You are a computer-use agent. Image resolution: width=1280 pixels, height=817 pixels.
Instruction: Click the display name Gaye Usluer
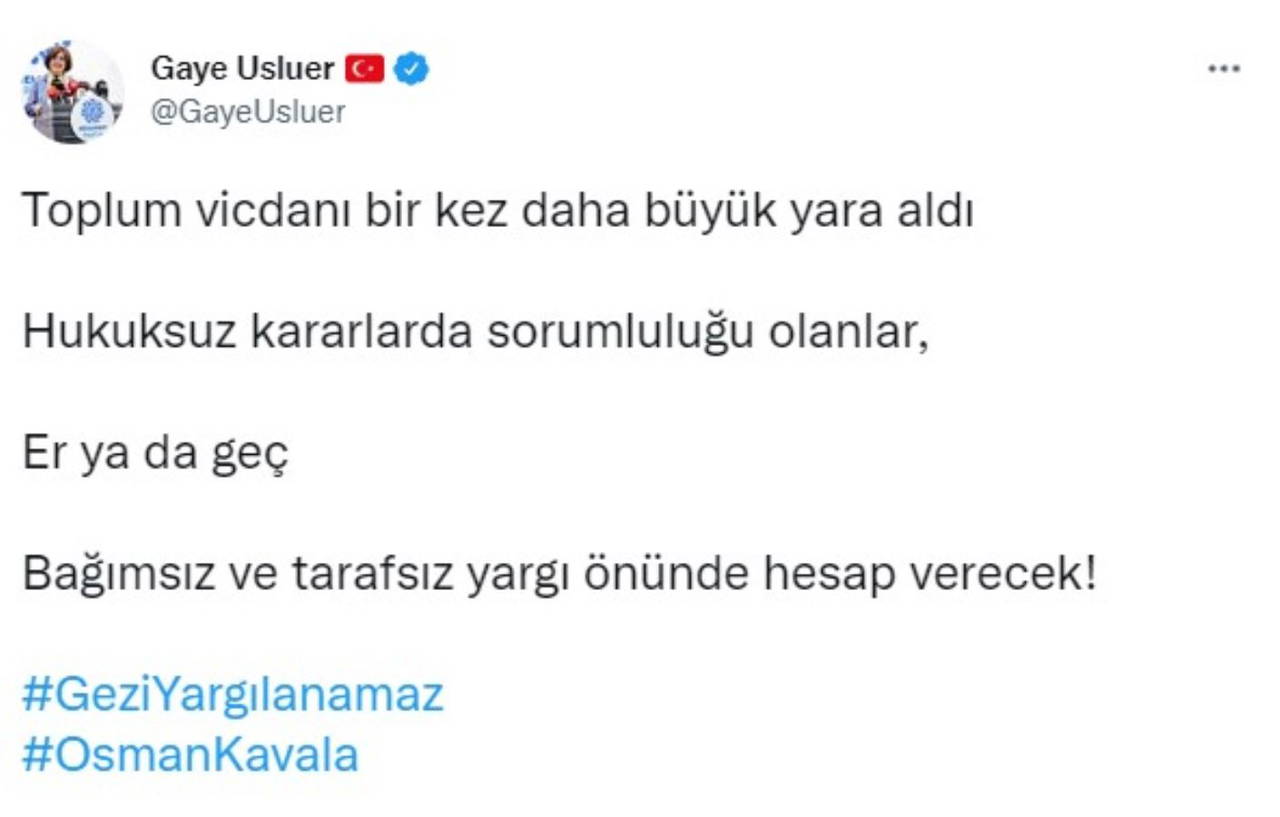pos(243,68)
